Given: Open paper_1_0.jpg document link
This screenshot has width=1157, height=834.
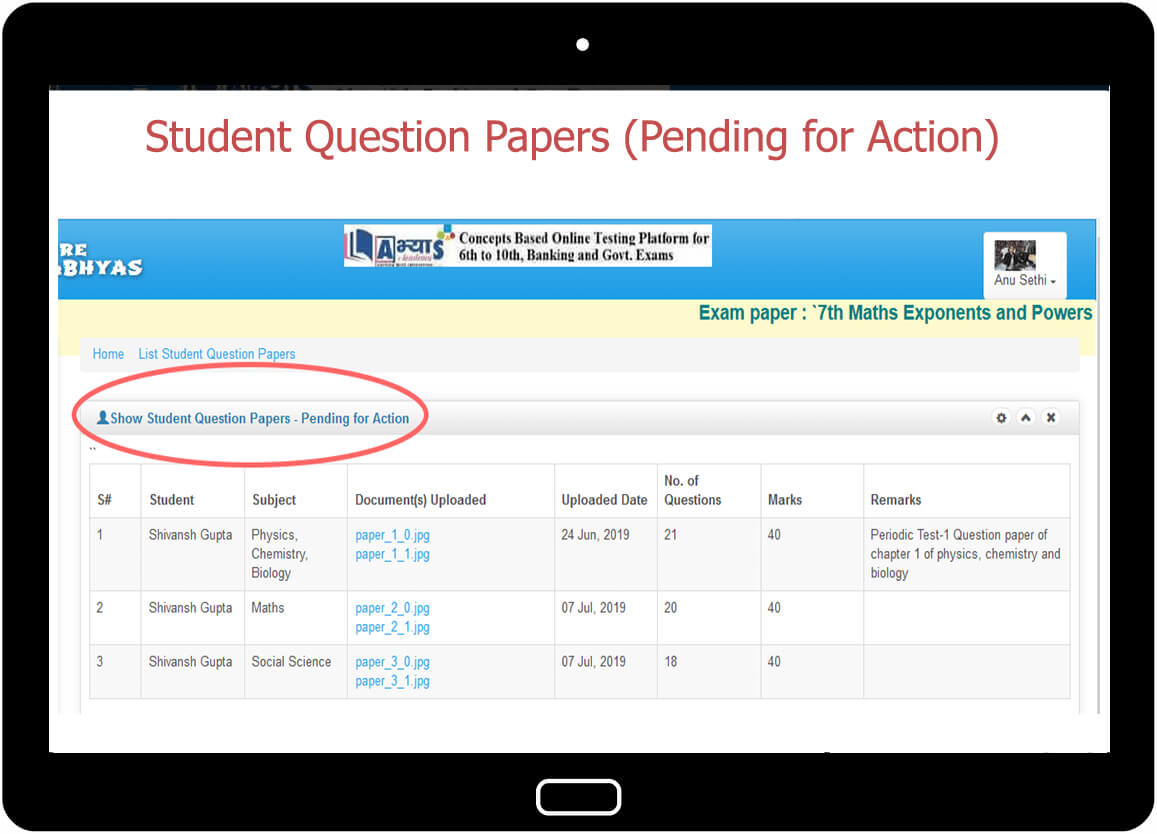Looking at the screenshot, I should click(x=392, y=536).
